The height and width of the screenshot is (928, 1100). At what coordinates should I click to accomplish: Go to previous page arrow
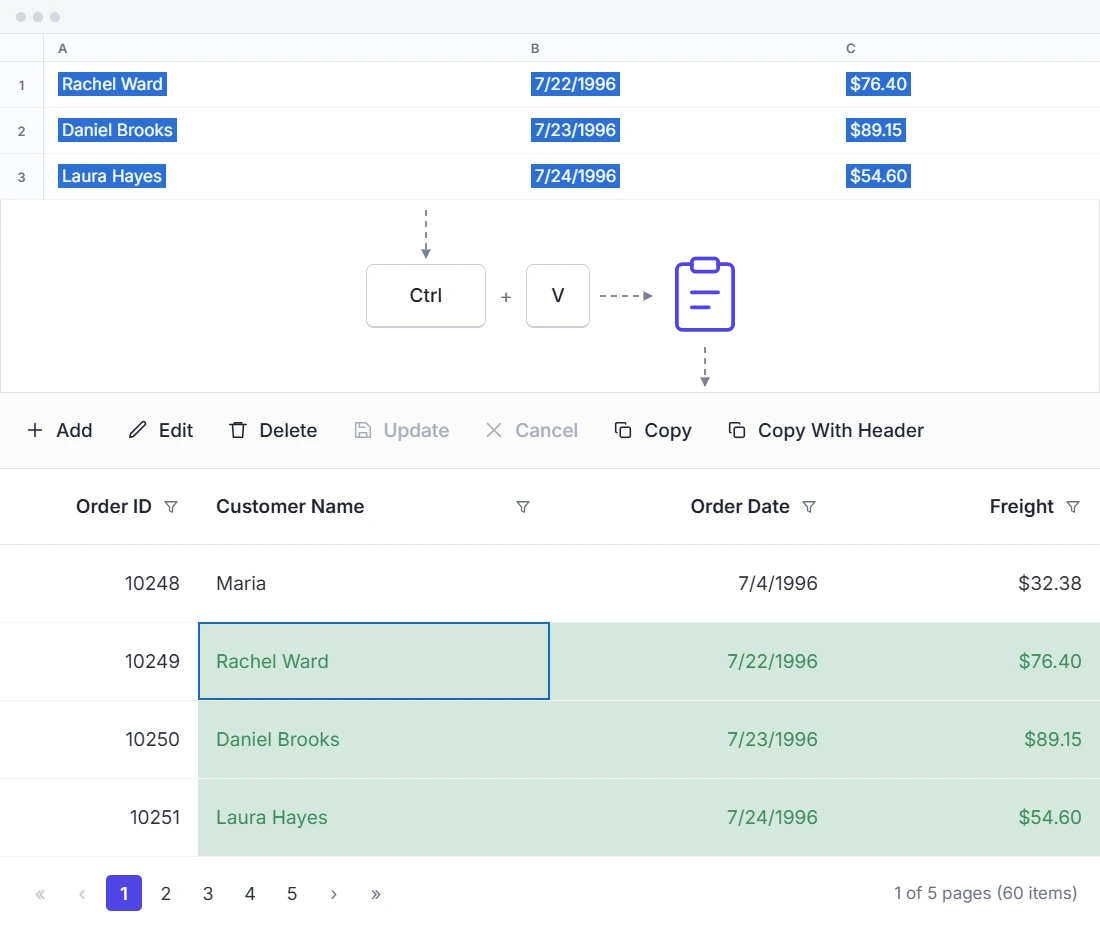coord(82,893)
